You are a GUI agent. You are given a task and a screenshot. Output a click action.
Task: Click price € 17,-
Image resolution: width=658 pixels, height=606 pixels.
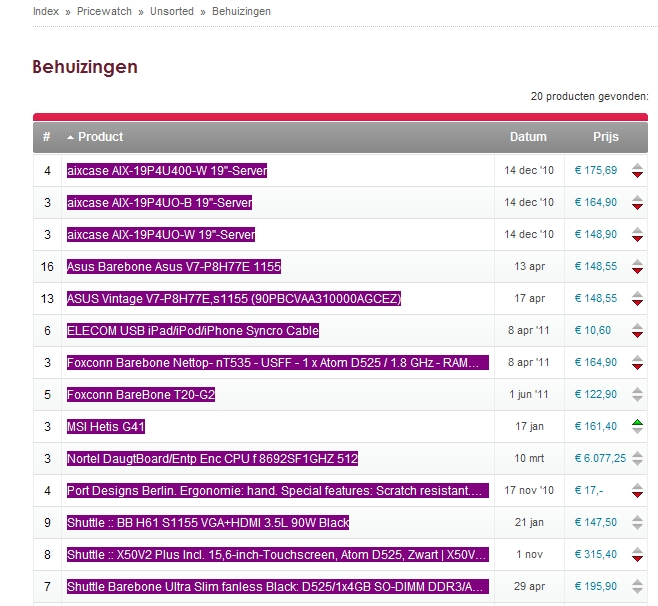tap(588, 490)
